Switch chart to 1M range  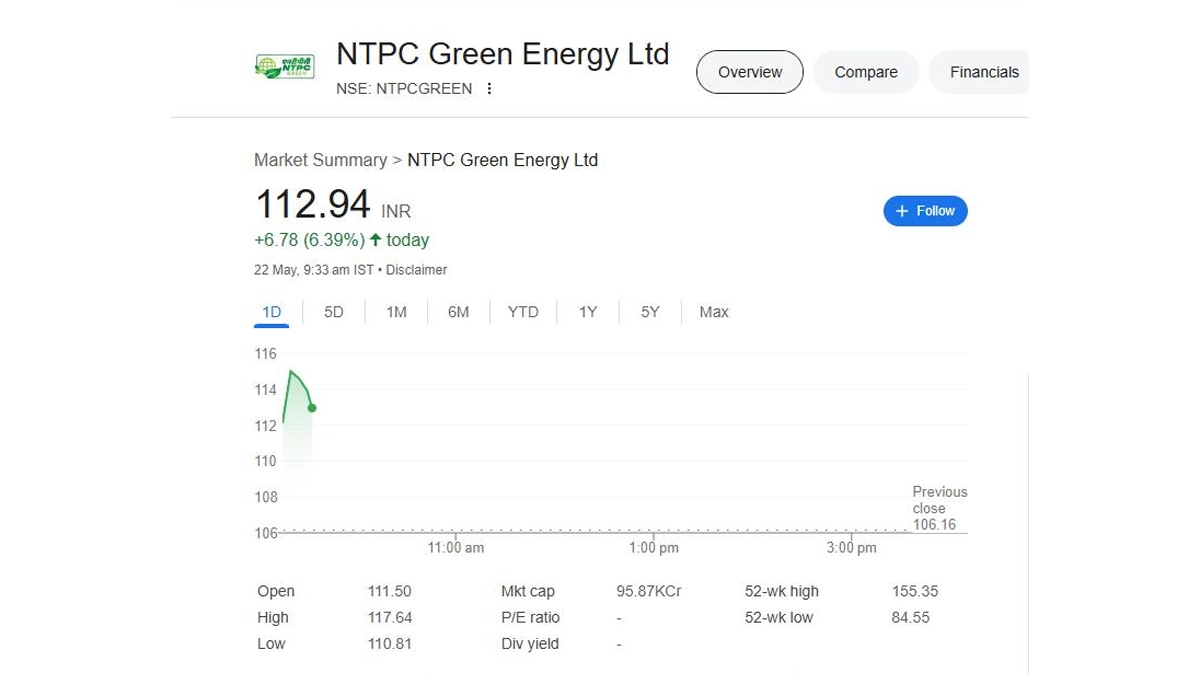396,312
